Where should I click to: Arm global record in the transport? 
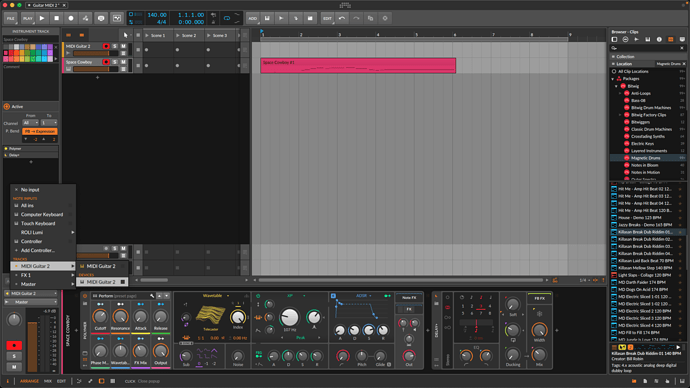[71, 18]
